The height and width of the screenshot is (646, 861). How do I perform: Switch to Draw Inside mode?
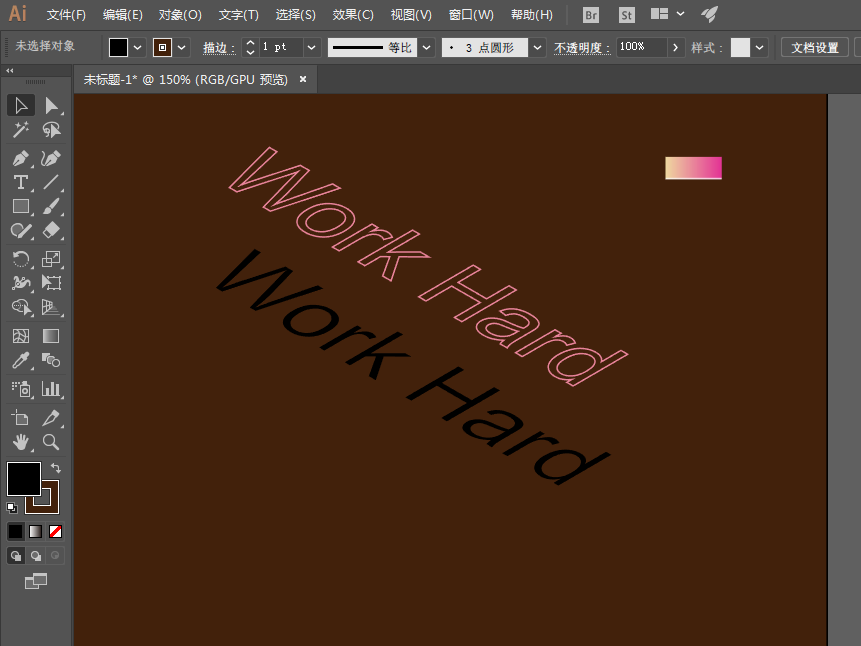55,555
